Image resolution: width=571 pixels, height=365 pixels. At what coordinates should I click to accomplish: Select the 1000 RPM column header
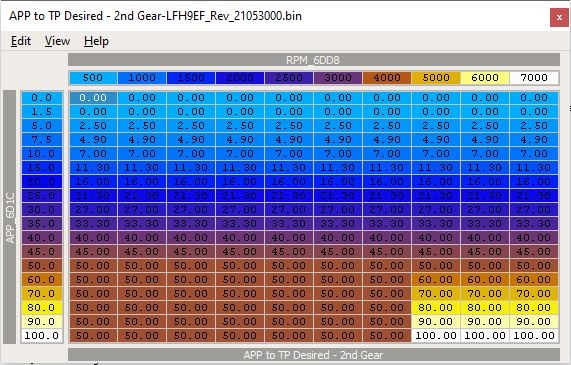[x=142, y=78]
